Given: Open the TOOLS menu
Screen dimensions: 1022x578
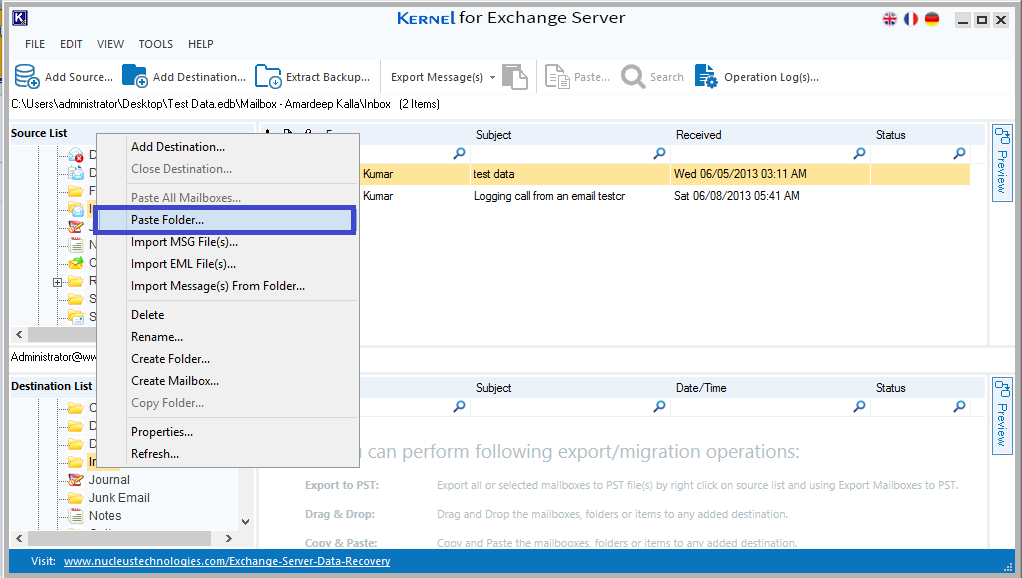Looking at the screenshot, I should coord(156,44).
